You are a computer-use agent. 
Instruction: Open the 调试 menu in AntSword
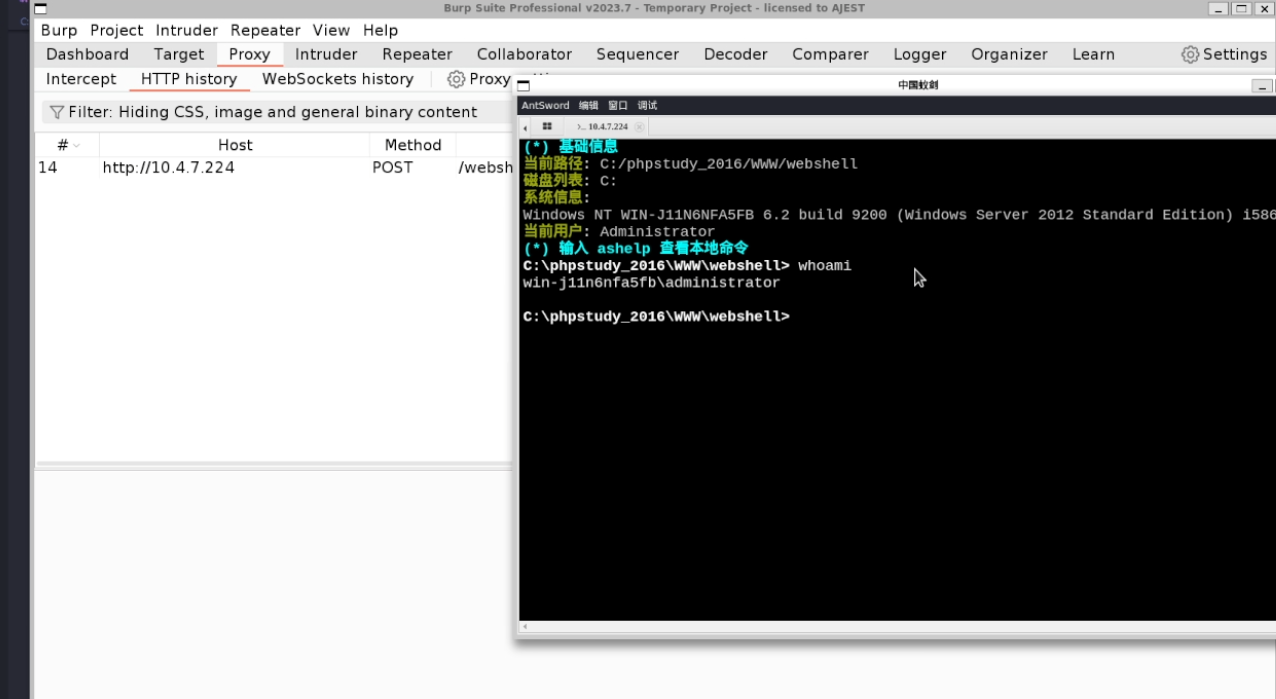[x=647, y=105]
